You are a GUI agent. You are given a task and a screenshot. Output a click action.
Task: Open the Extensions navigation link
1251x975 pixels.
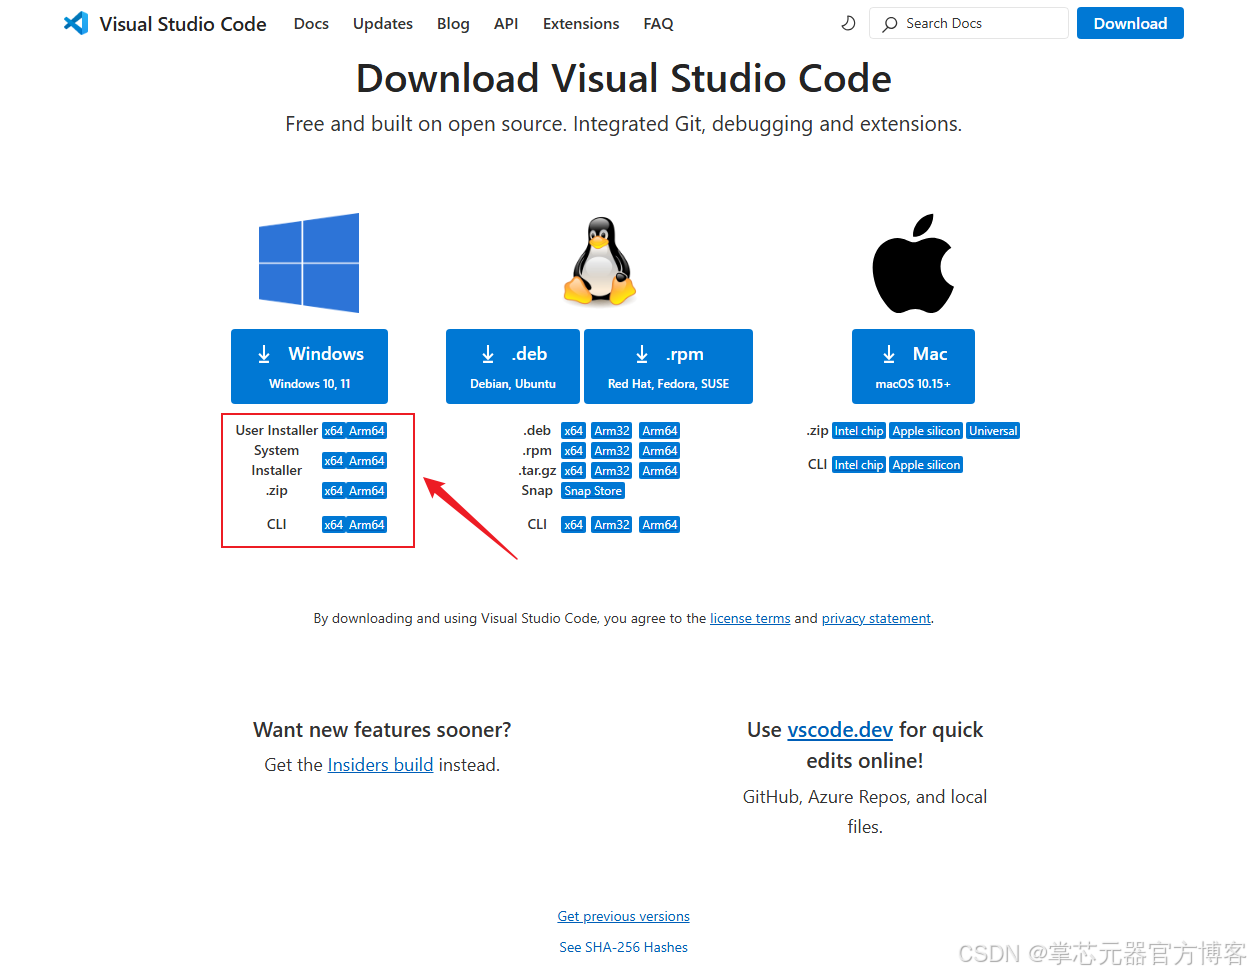581,23
